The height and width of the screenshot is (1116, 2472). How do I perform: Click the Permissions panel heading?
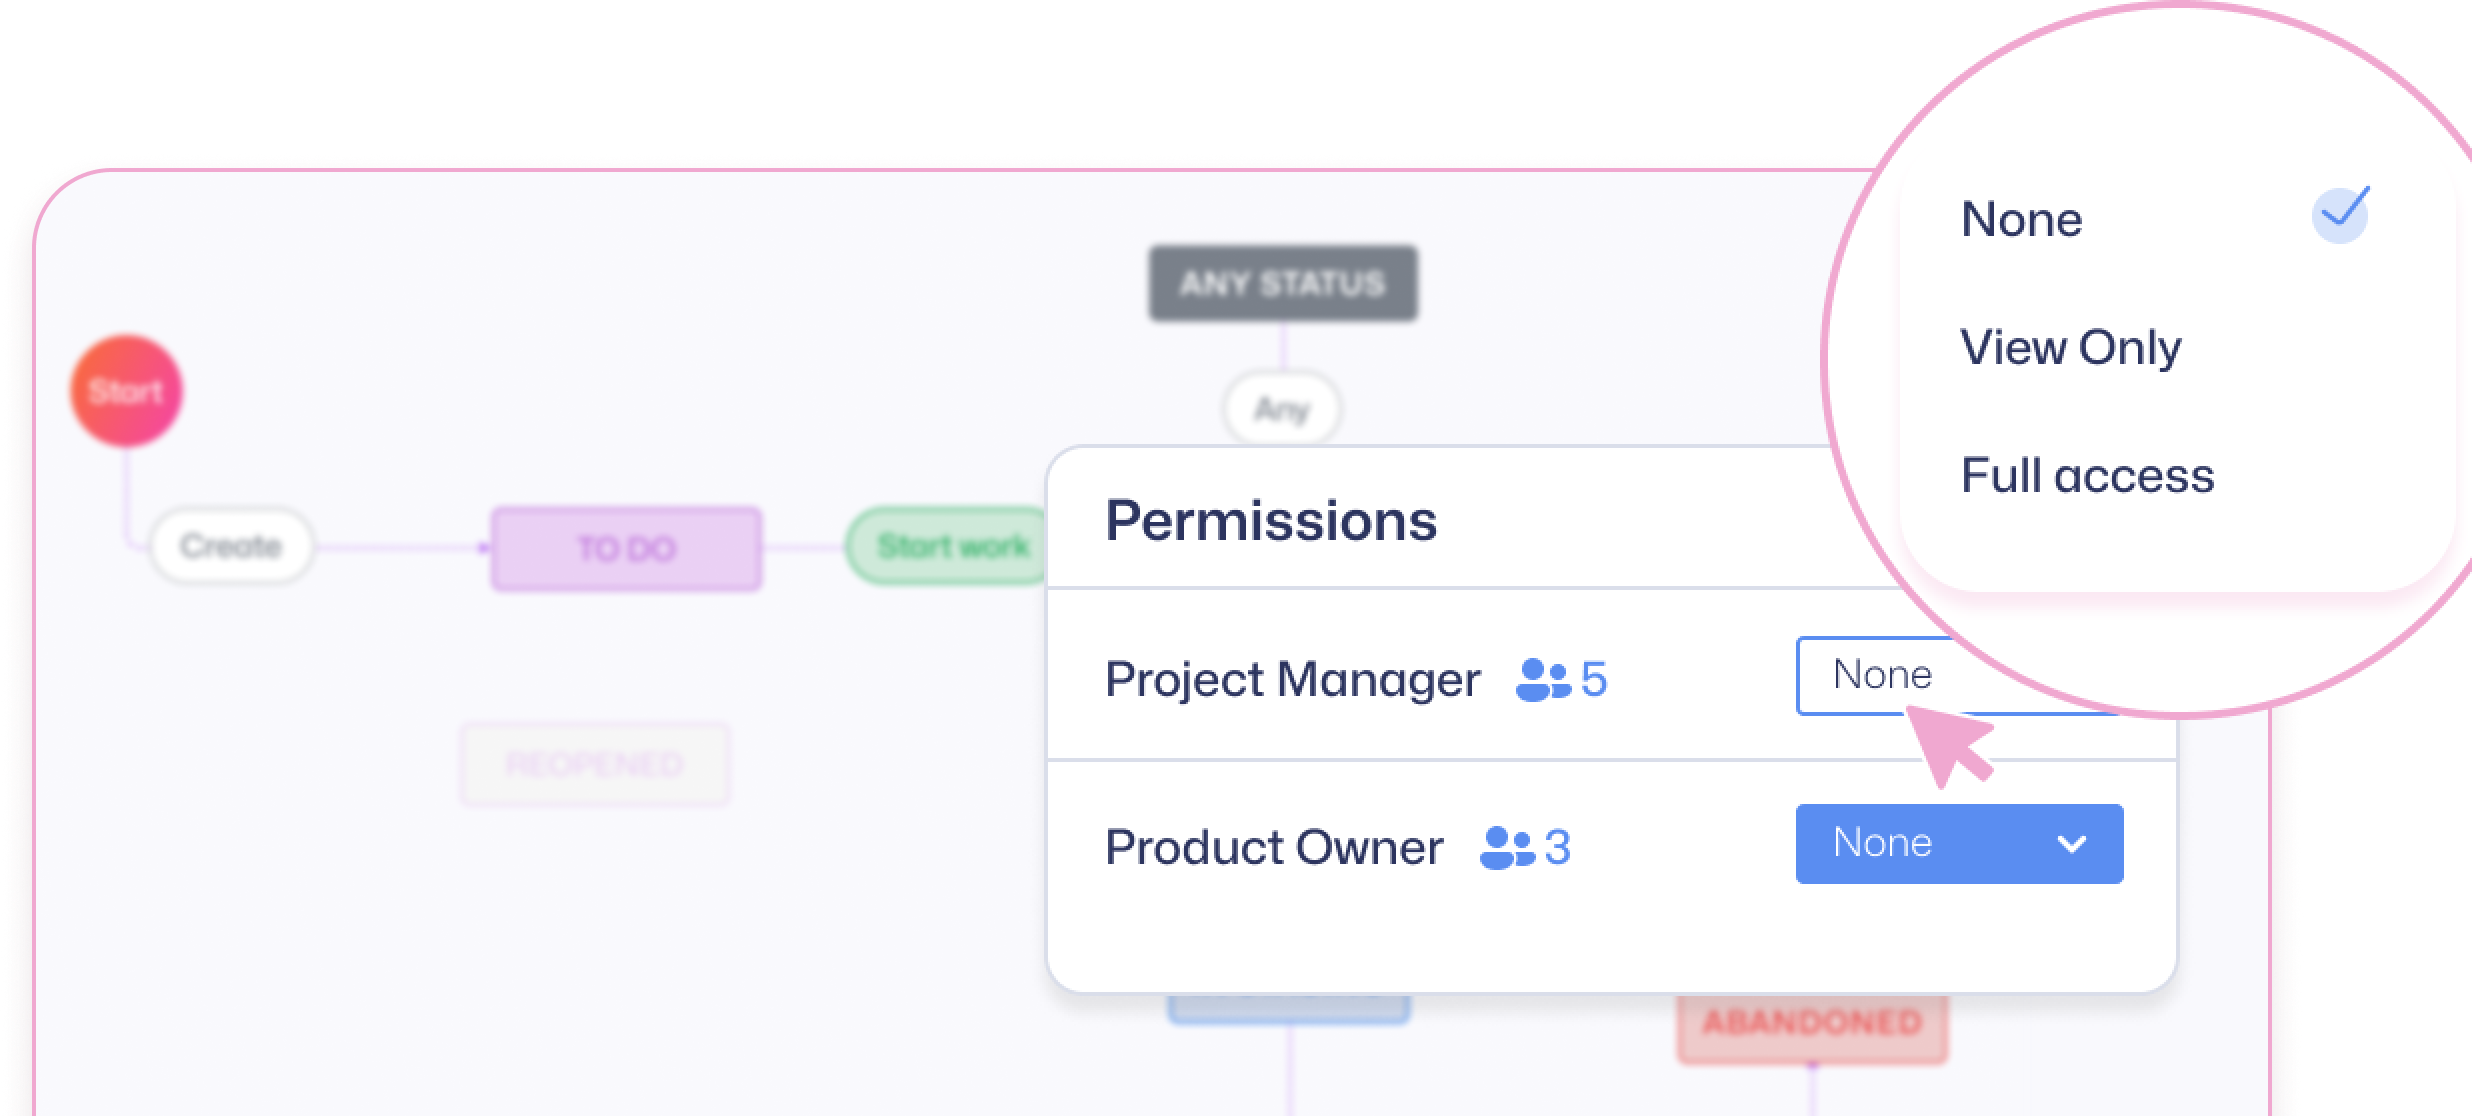click(x=1270, y=521)
